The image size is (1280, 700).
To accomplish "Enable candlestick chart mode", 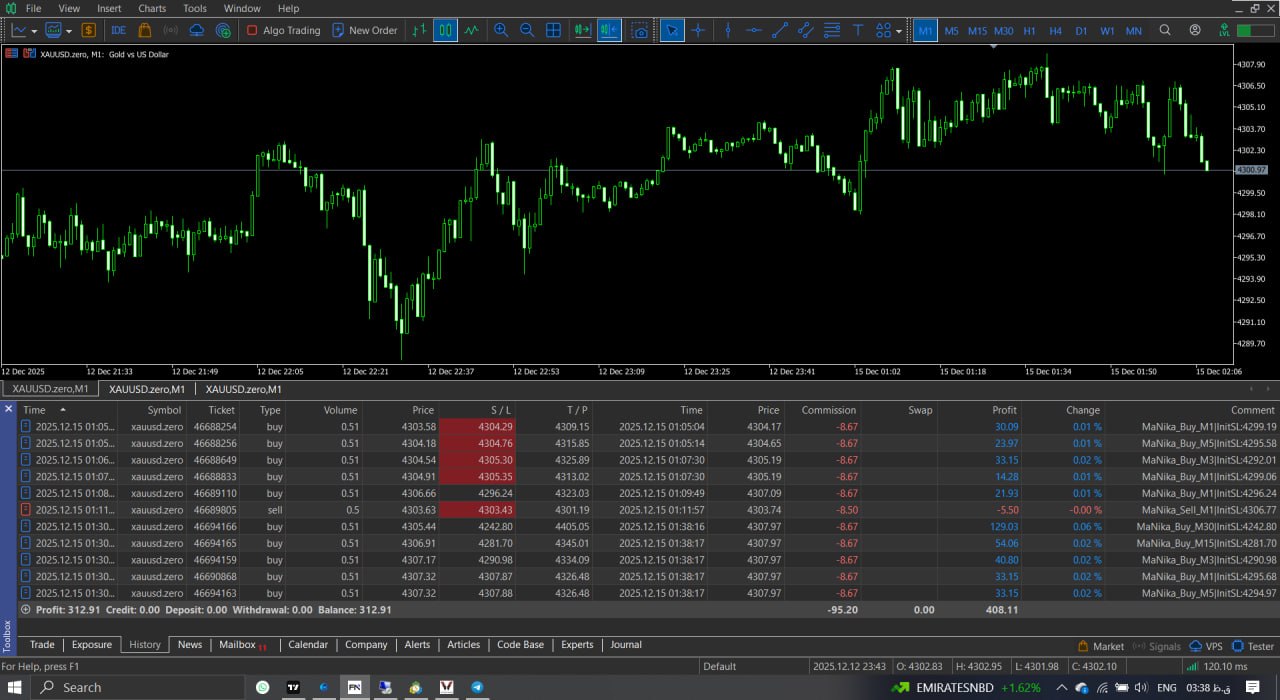I will click(x=445, y=30).
